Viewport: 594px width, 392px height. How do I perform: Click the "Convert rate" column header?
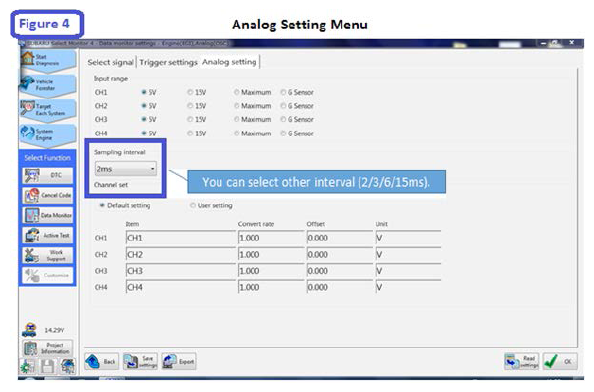pos(256,224)
